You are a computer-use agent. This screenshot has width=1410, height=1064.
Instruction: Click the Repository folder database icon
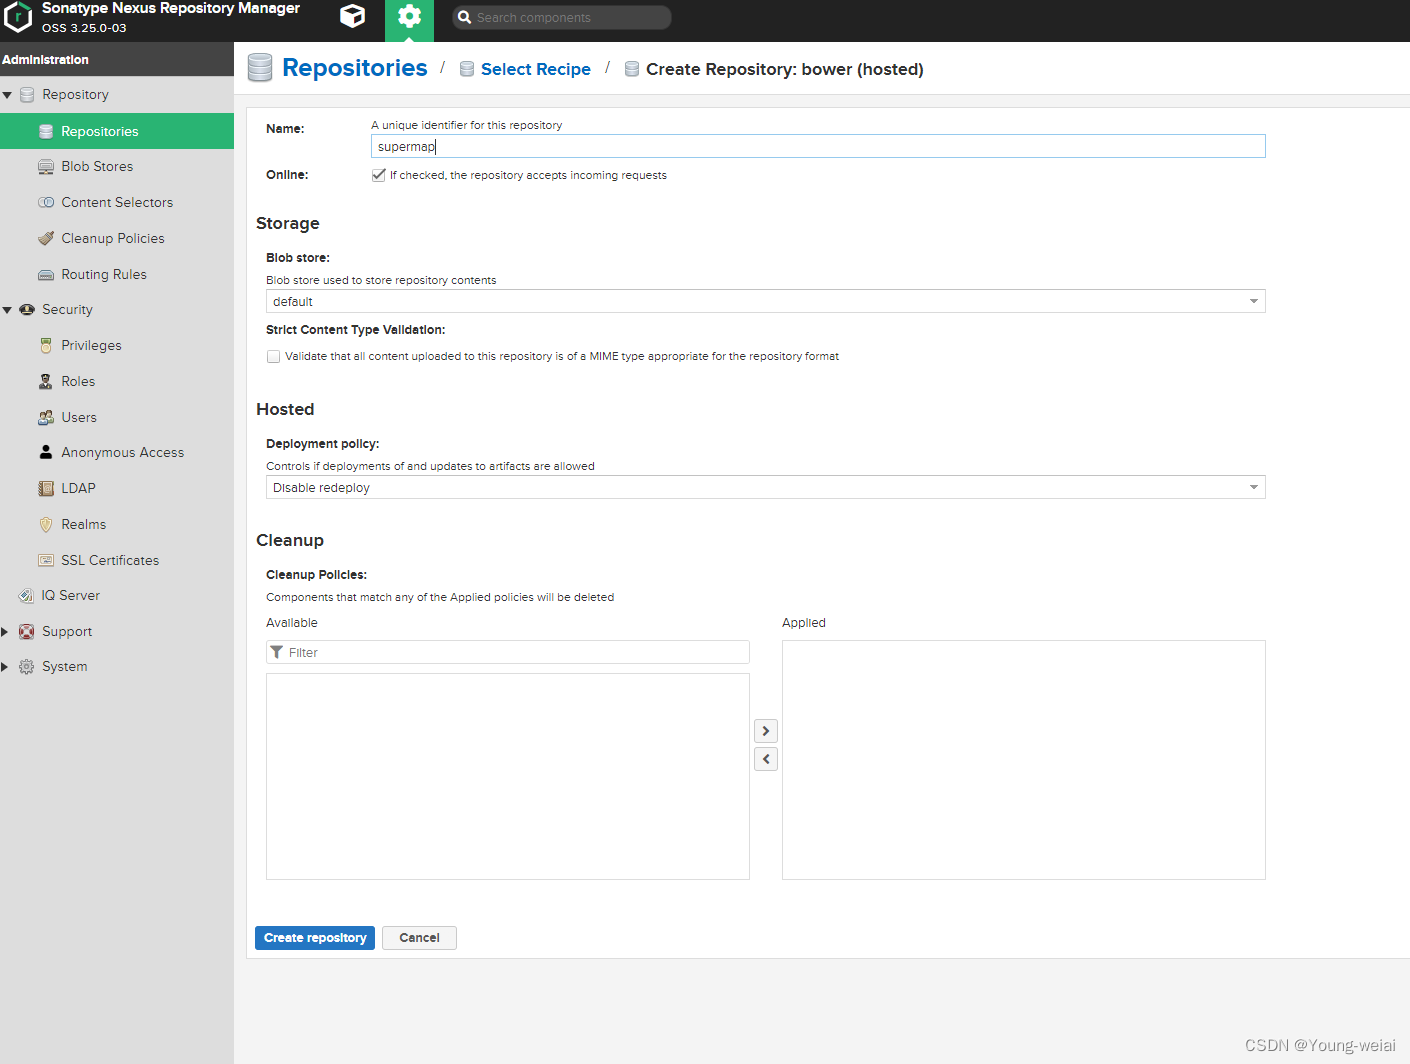tap(27, 95)
